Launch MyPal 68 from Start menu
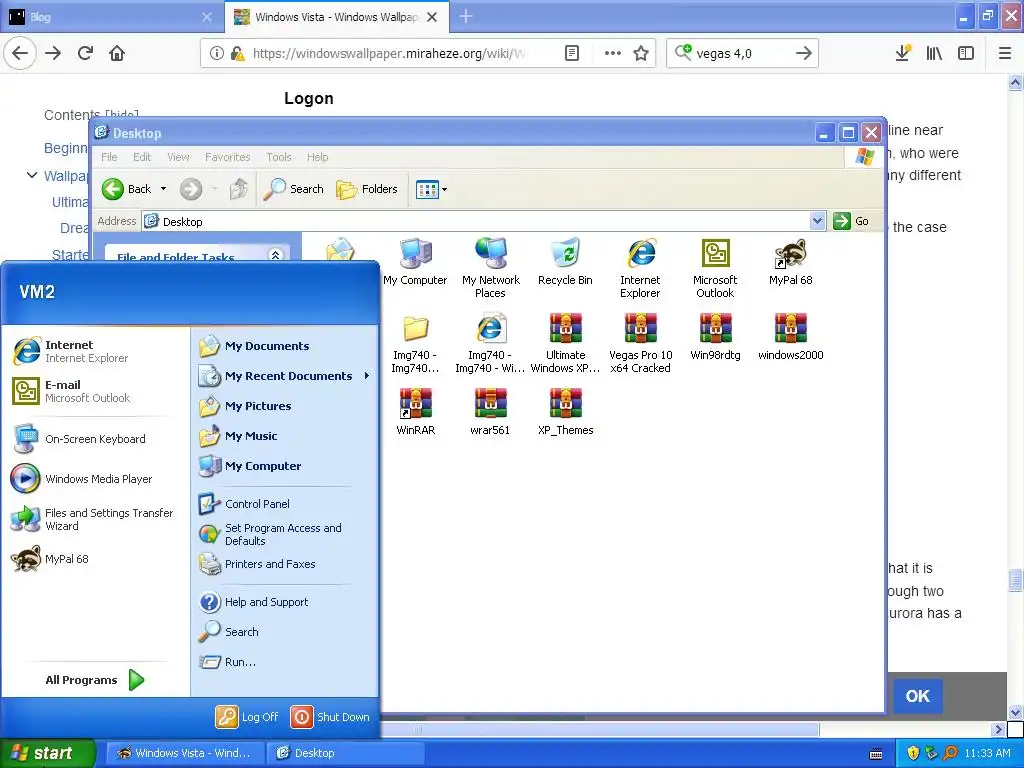 pos(96,559)
